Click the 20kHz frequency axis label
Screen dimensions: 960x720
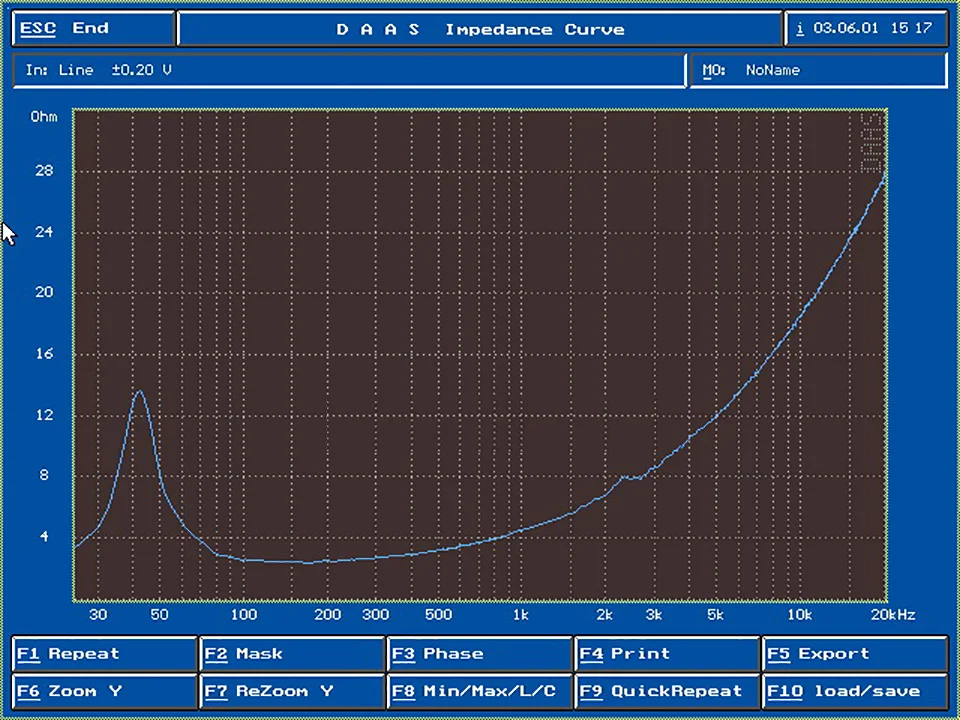(893, 615)
